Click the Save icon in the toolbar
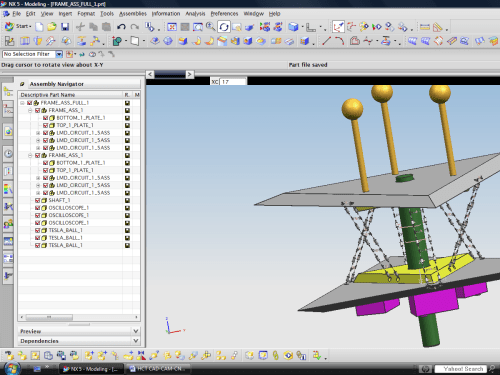This screenshot has height=375, width=500. (65, 27)
